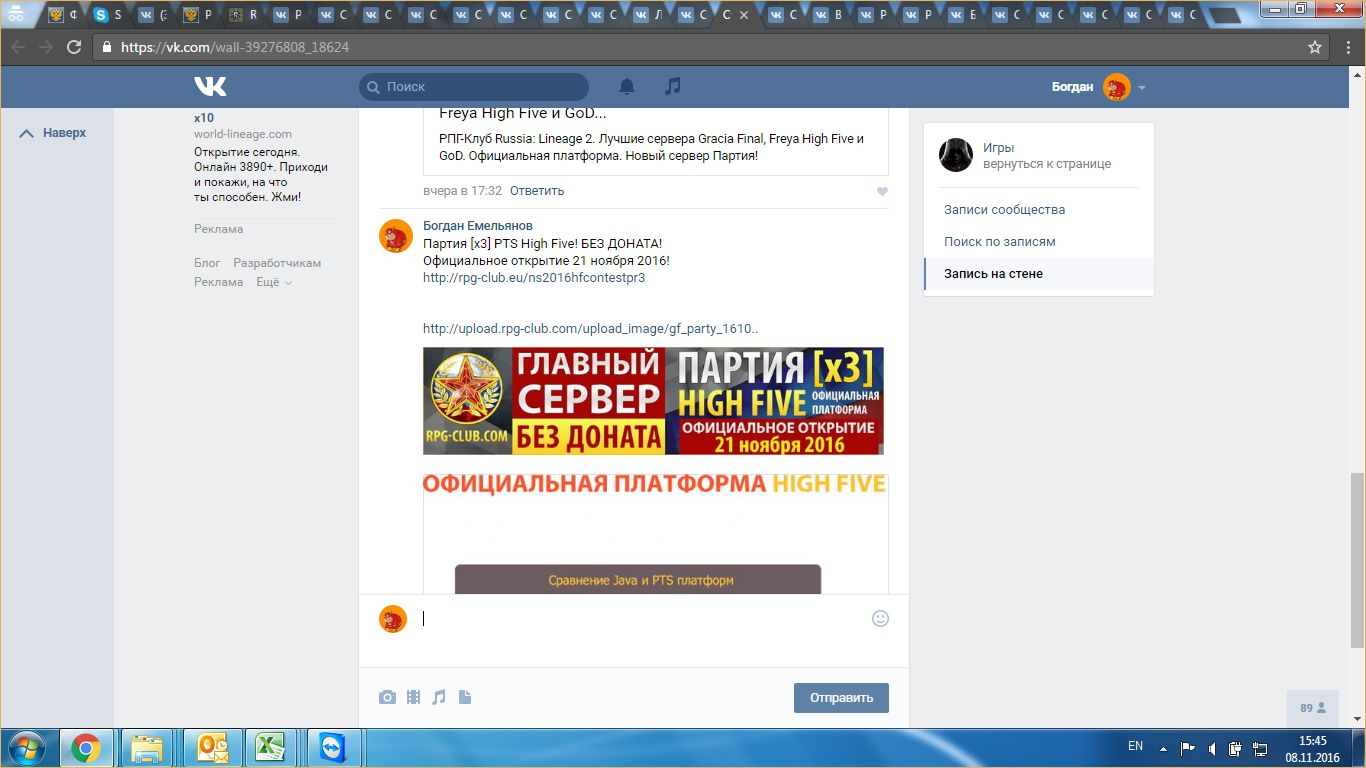Click вчера в 17:32 timestamp

pos(462,191)
